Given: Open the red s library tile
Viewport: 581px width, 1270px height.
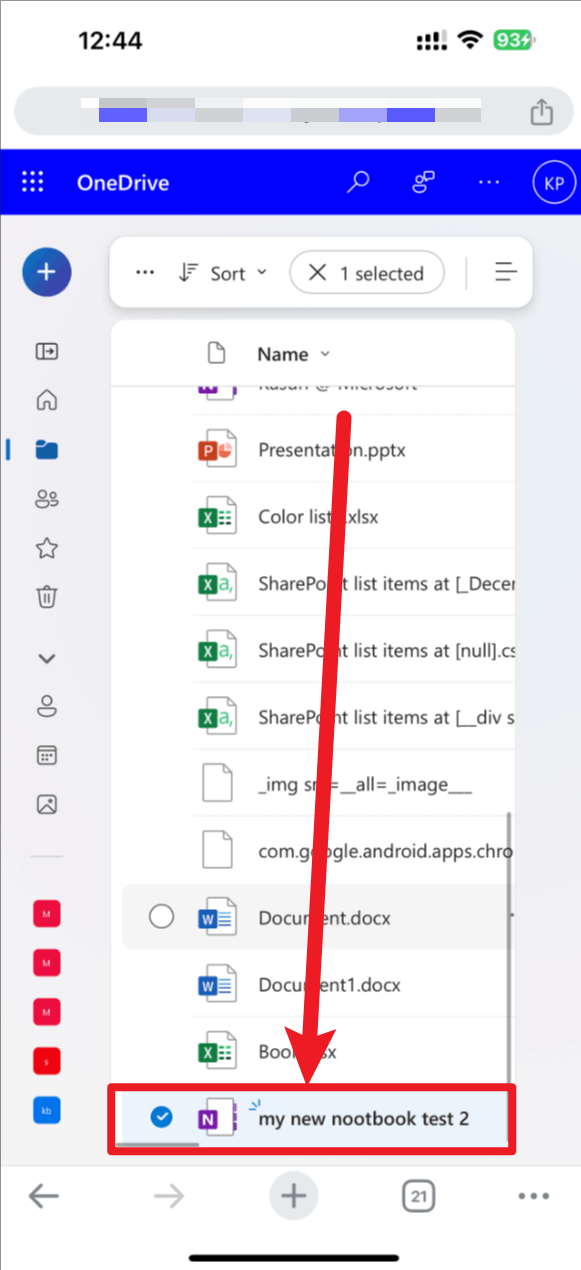Looking at the screenshot, I should pyautogui.click(x=47, y=1061).
